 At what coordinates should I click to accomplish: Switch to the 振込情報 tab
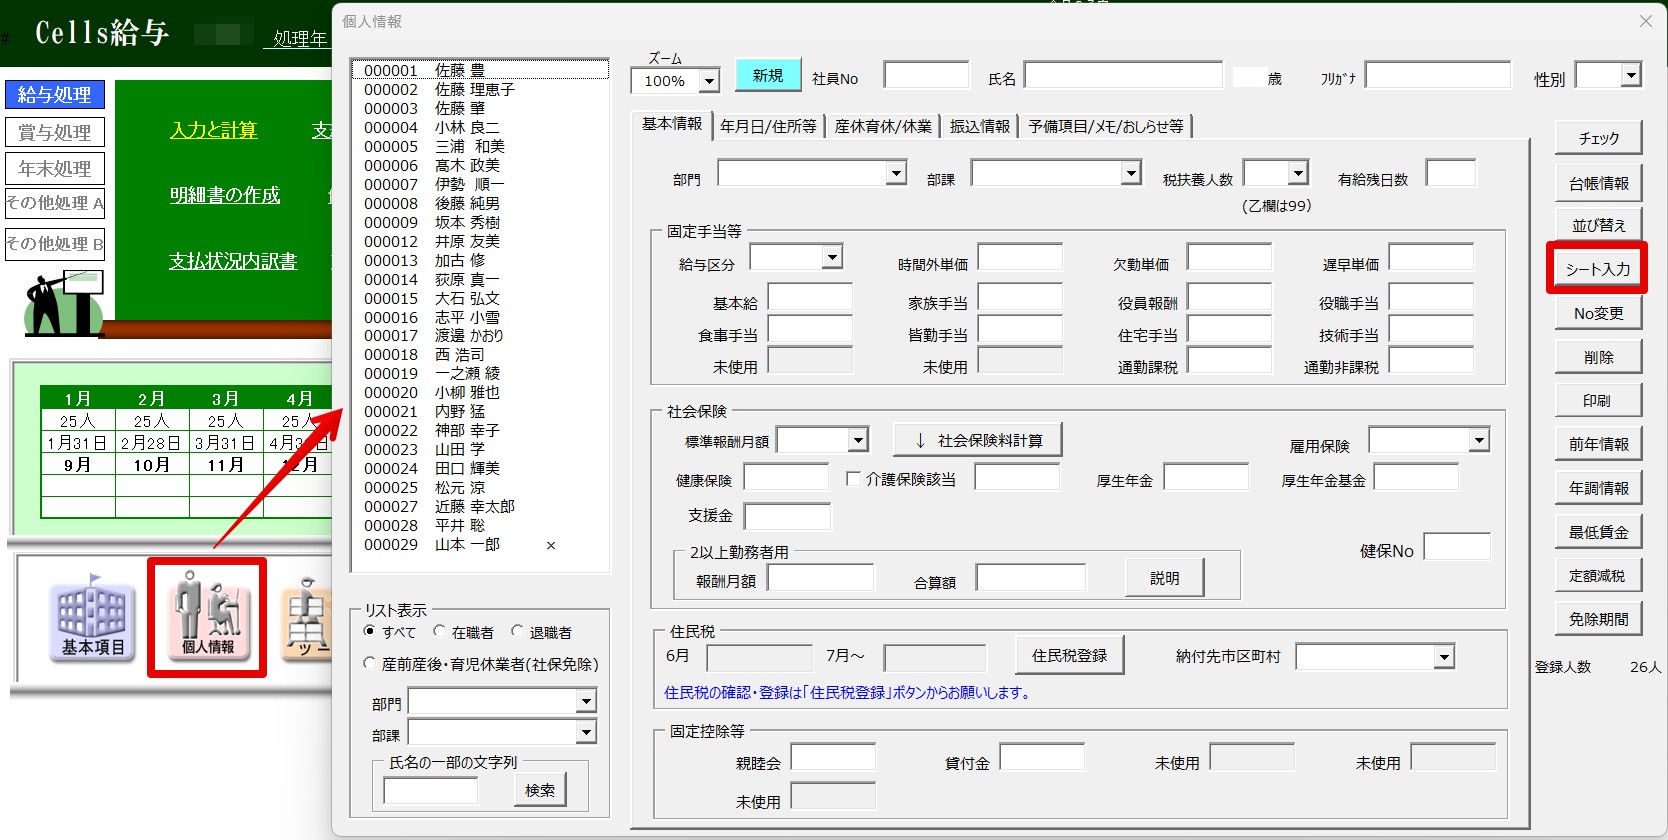pos(979,126)
